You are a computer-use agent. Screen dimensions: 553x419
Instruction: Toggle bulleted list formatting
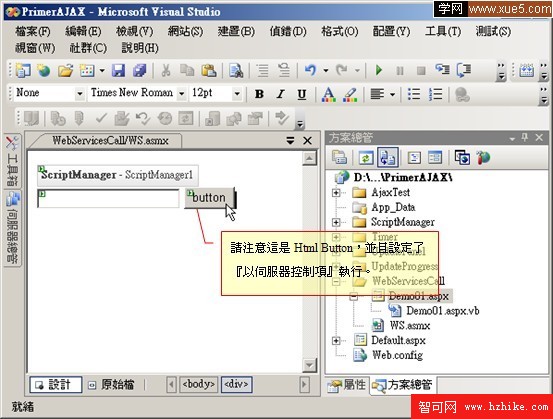[414, 94]
